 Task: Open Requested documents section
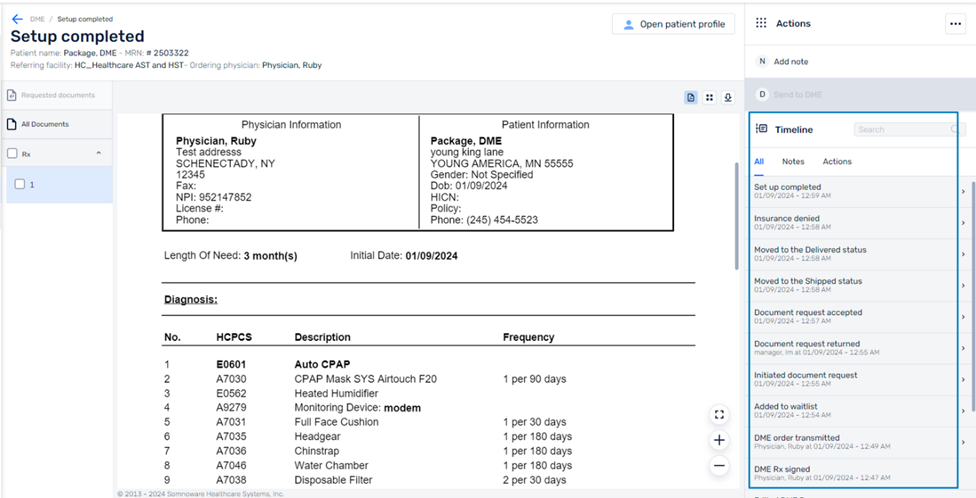(x=57, y=95)
